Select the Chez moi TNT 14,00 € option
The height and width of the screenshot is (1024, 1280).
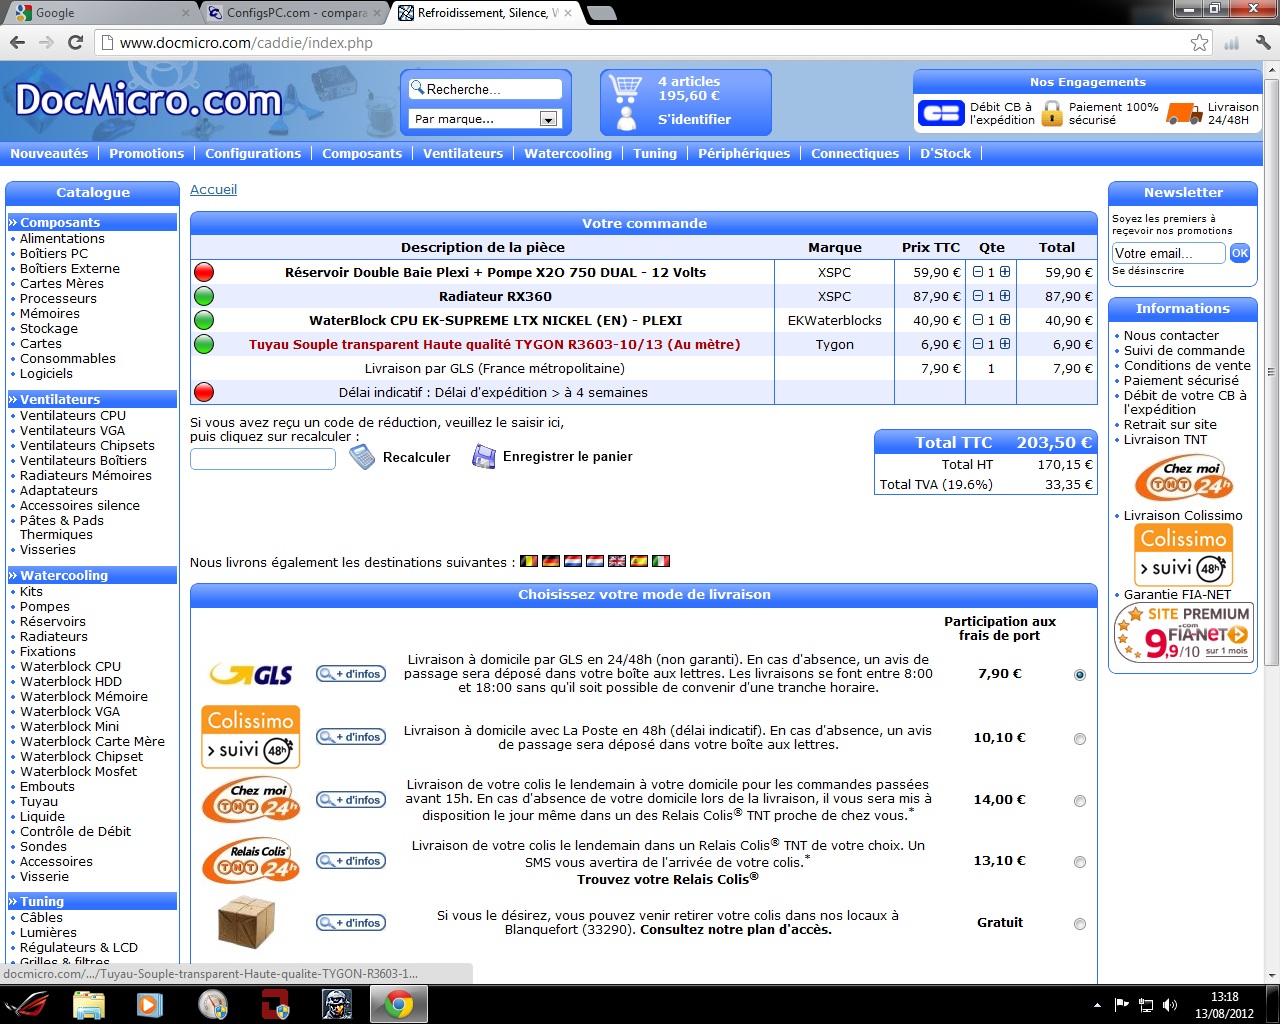click(x=1079, y=801)
